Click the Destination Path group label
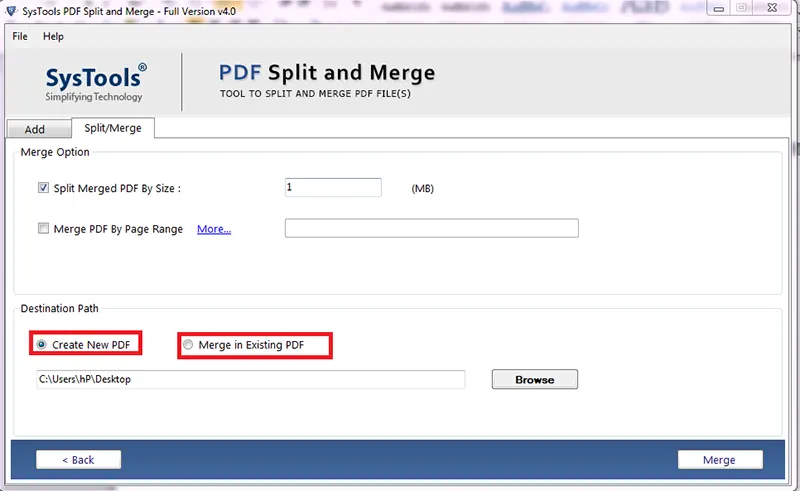Viewport: 800px width, 491px height. point(60,308)
